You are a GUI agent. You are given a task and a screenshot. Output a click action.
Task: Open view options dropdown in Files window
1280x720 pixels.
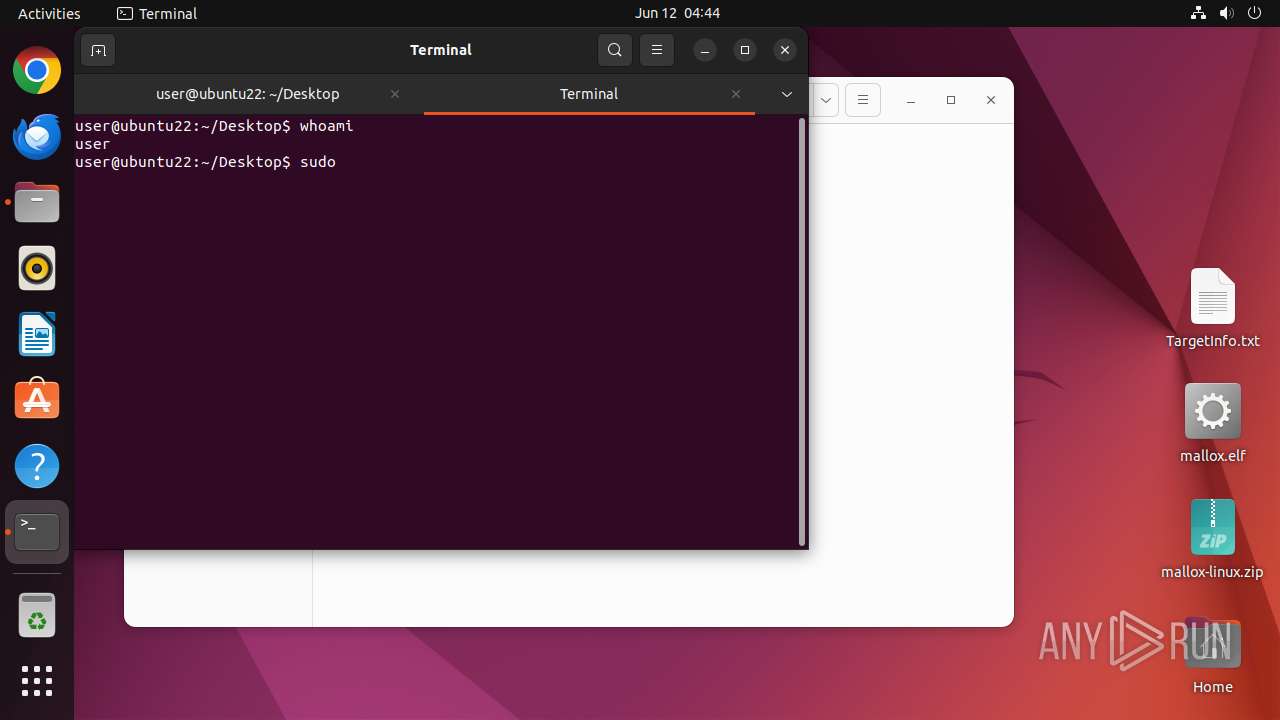pyautogui.click(x=827, y=100)
